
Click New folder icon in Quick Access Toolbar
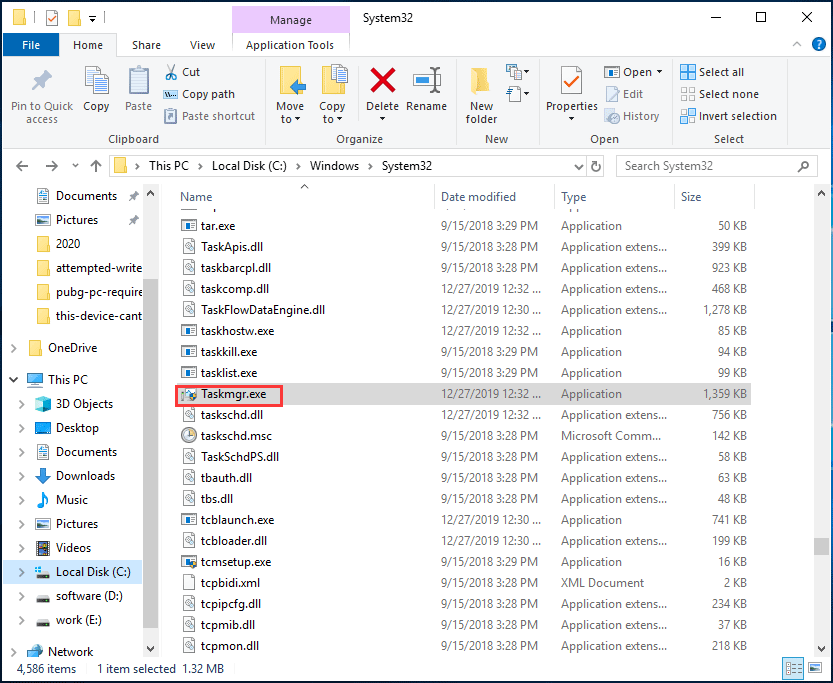click(x=74, y=19)
